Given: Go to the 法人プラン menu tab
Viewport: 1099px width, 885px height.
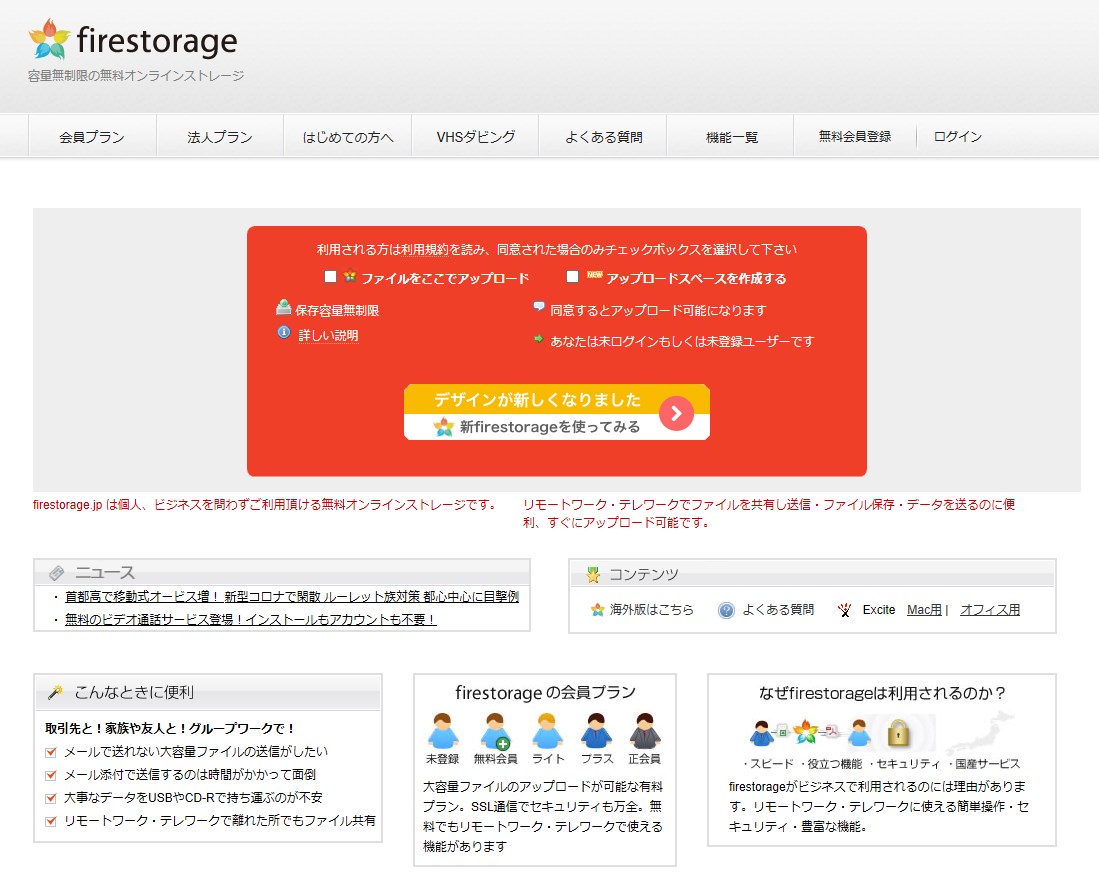Looking at the screenshot, I should (220, 137).
